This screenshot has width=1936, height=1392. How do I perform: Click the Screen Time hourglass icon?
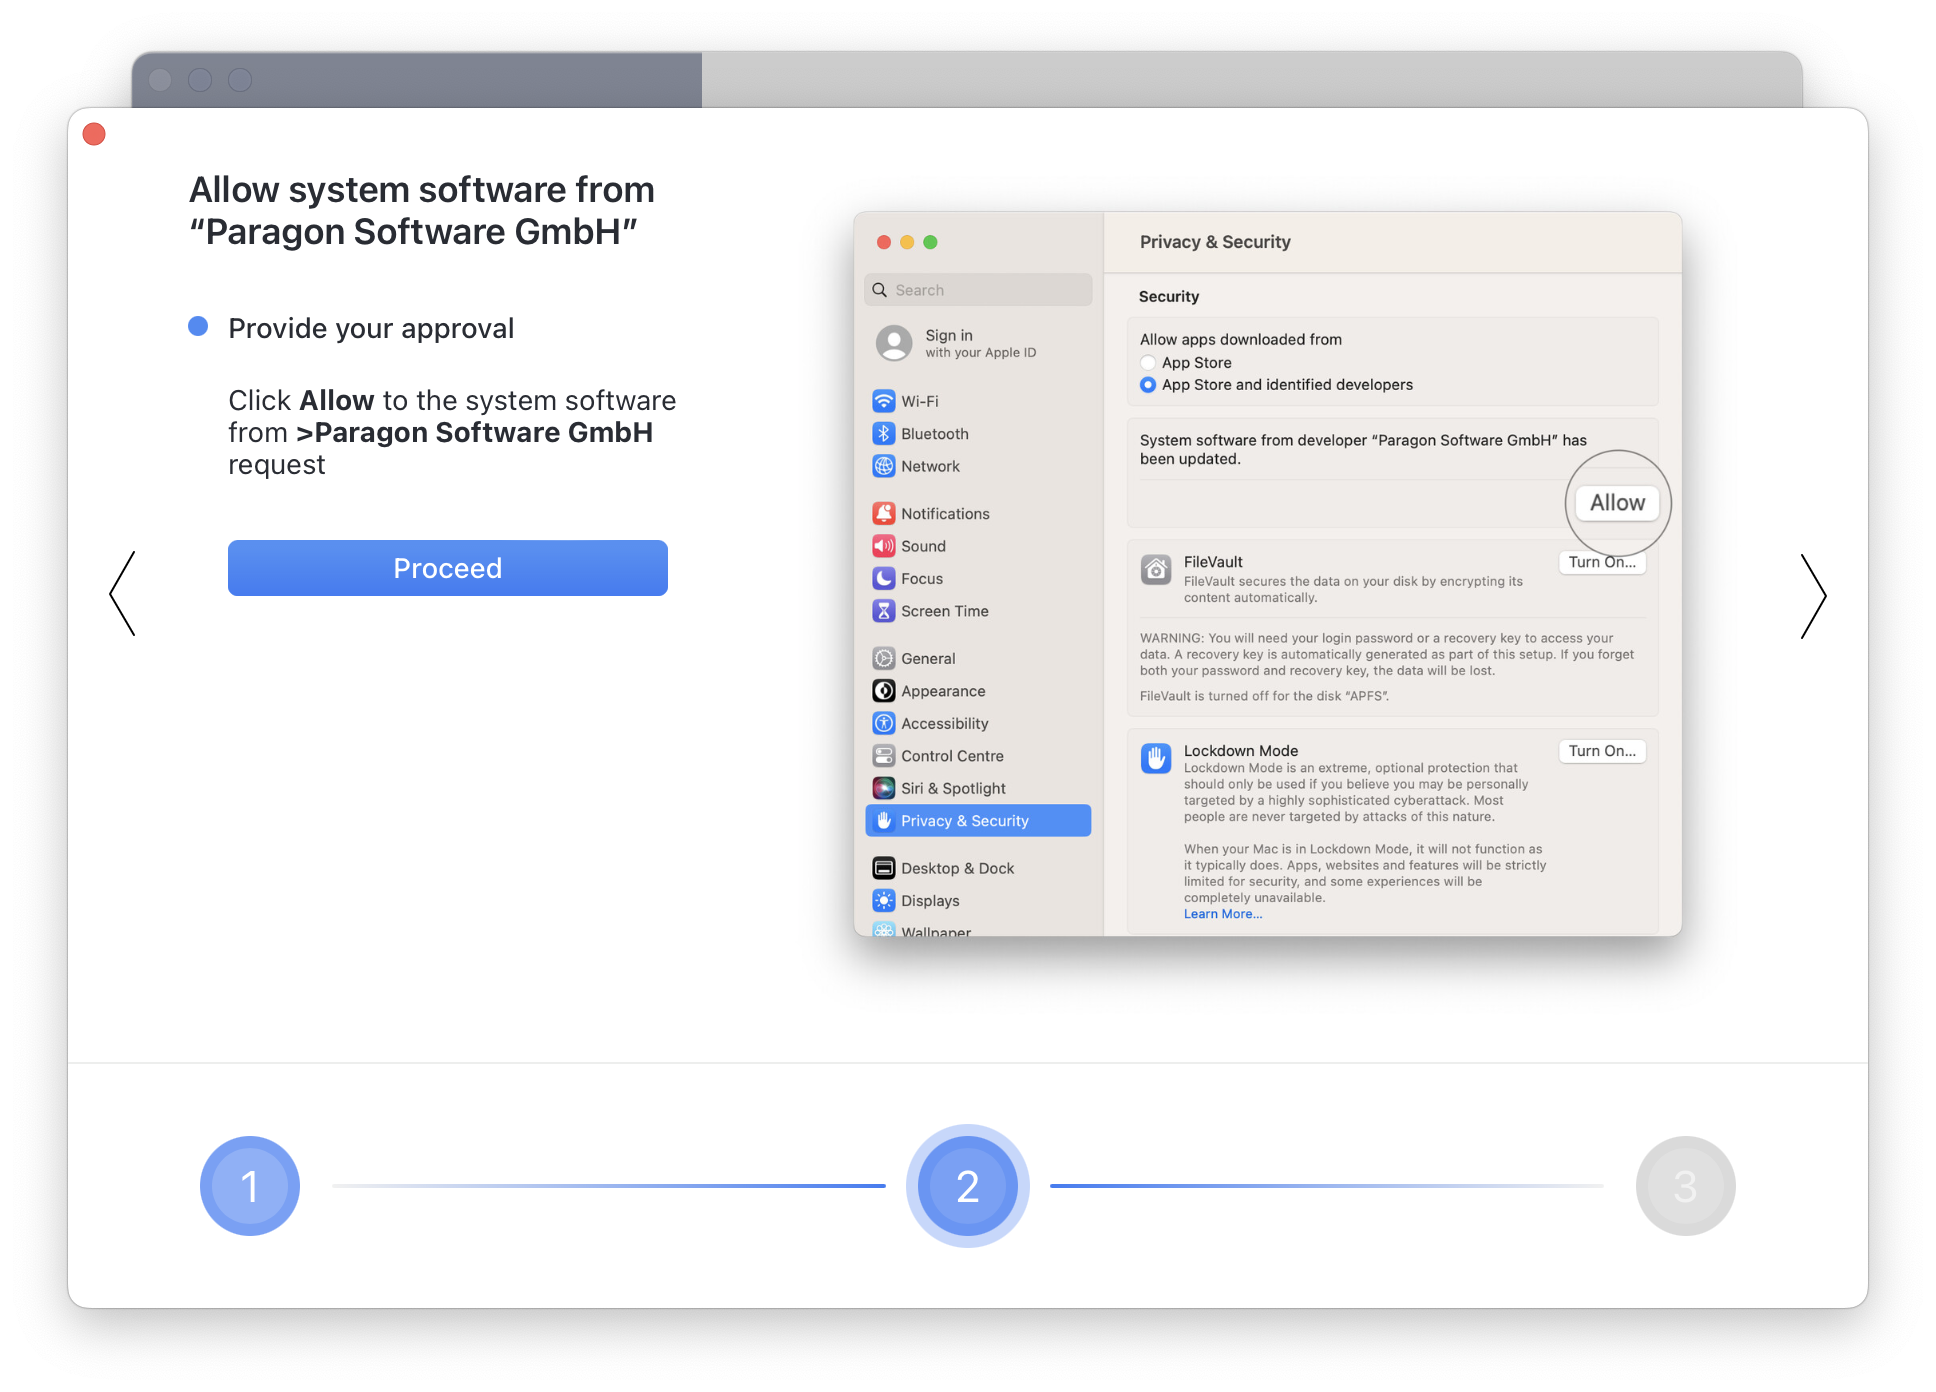click(x=884, y=611)
